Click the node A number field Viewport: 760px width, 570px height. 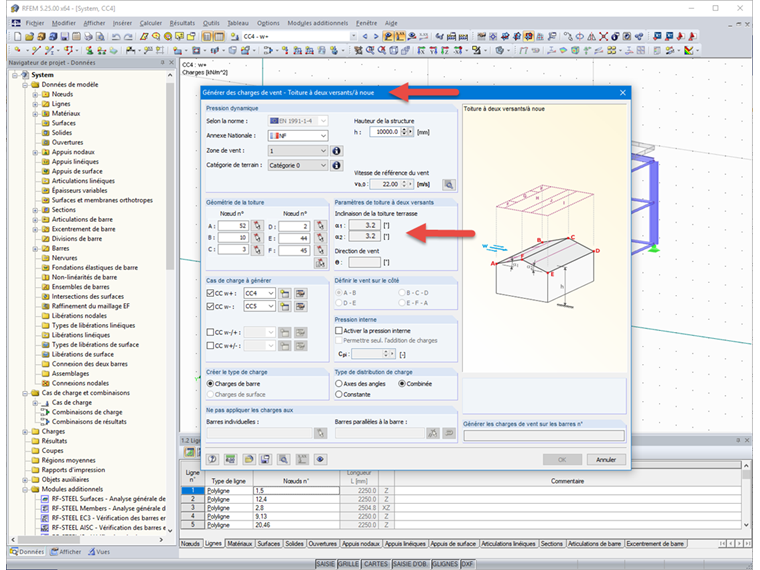233,226
